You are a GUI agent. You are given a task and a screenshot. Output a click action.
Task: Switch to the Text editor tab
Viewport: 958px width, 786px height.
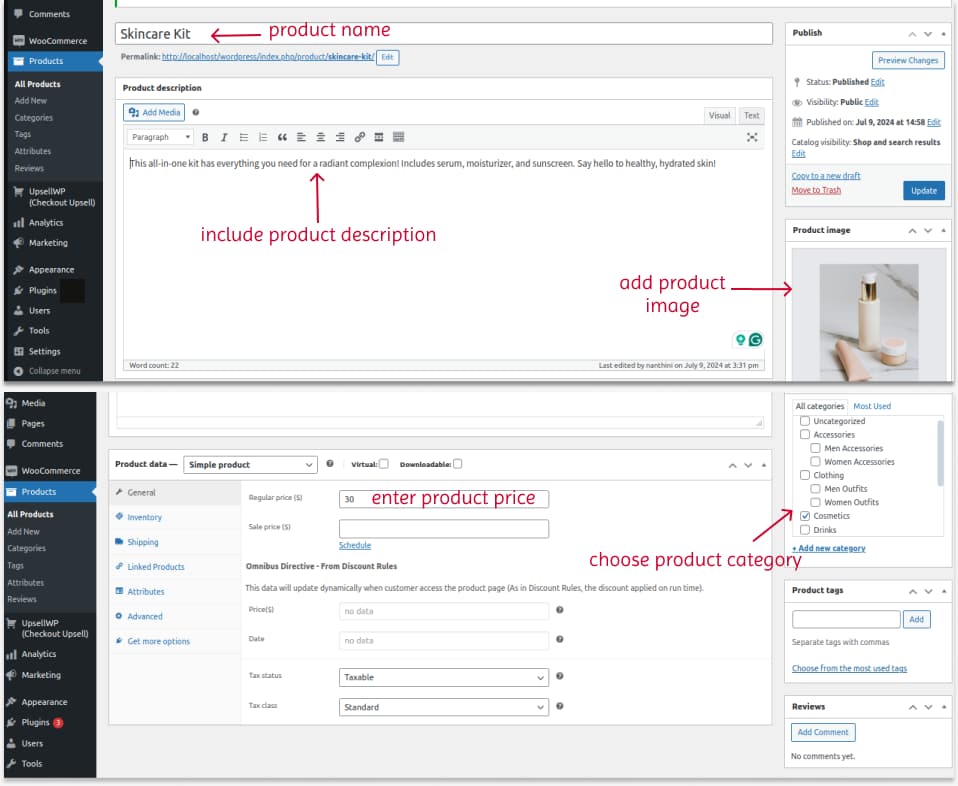(751, 116)
